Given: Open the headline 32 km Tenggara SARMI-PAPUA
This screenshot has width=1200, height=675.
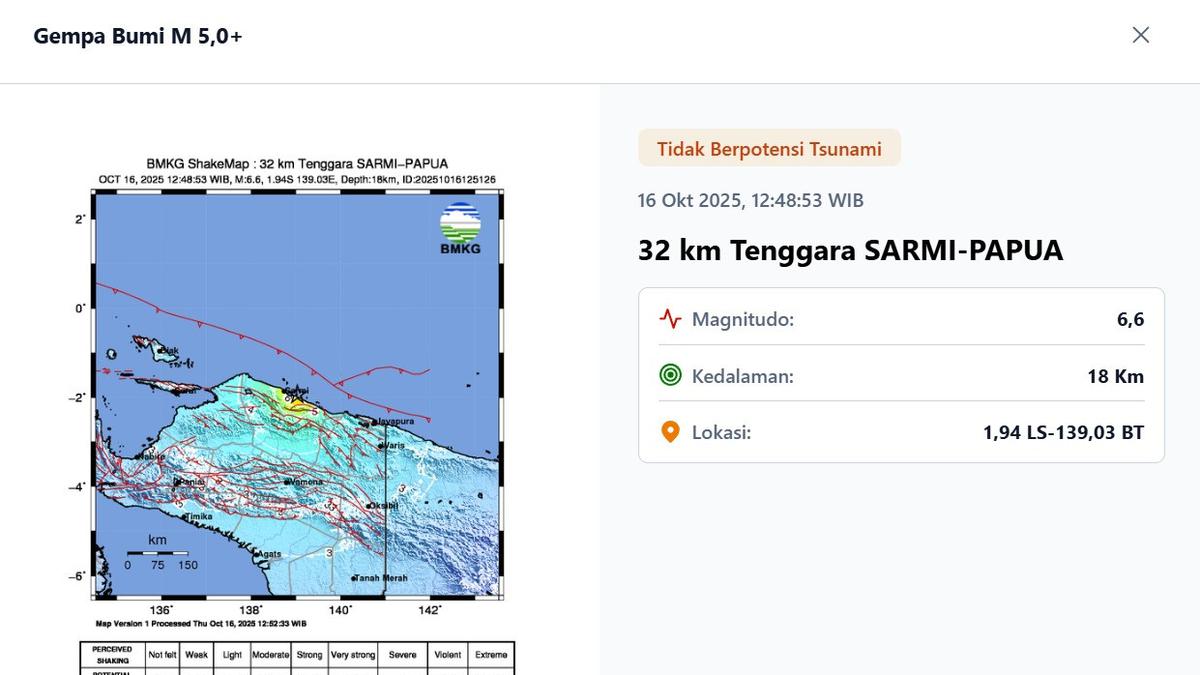Looking at the screenshot, I should click(851, 250).
